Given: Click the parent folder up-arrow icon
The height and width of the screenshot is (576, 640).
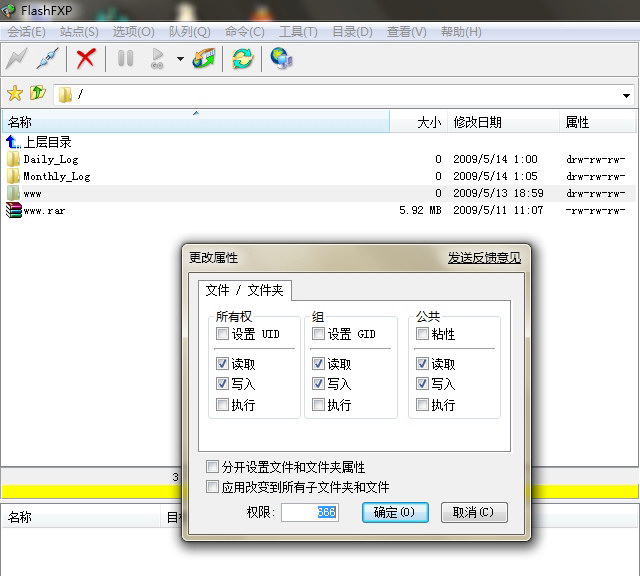Looking at the screenshot, I should tap(38, 93).
